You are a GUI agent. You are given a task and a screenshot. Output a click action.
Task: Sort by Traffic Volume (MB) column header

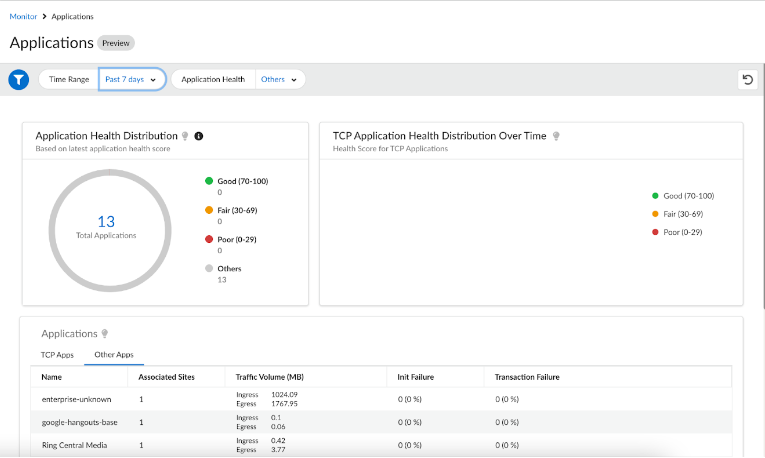pos(269,377)
